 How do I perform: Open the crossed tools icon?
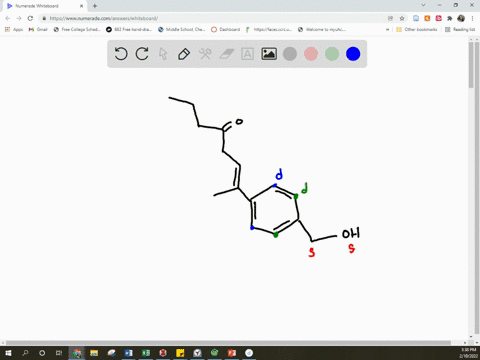[205, 54]
